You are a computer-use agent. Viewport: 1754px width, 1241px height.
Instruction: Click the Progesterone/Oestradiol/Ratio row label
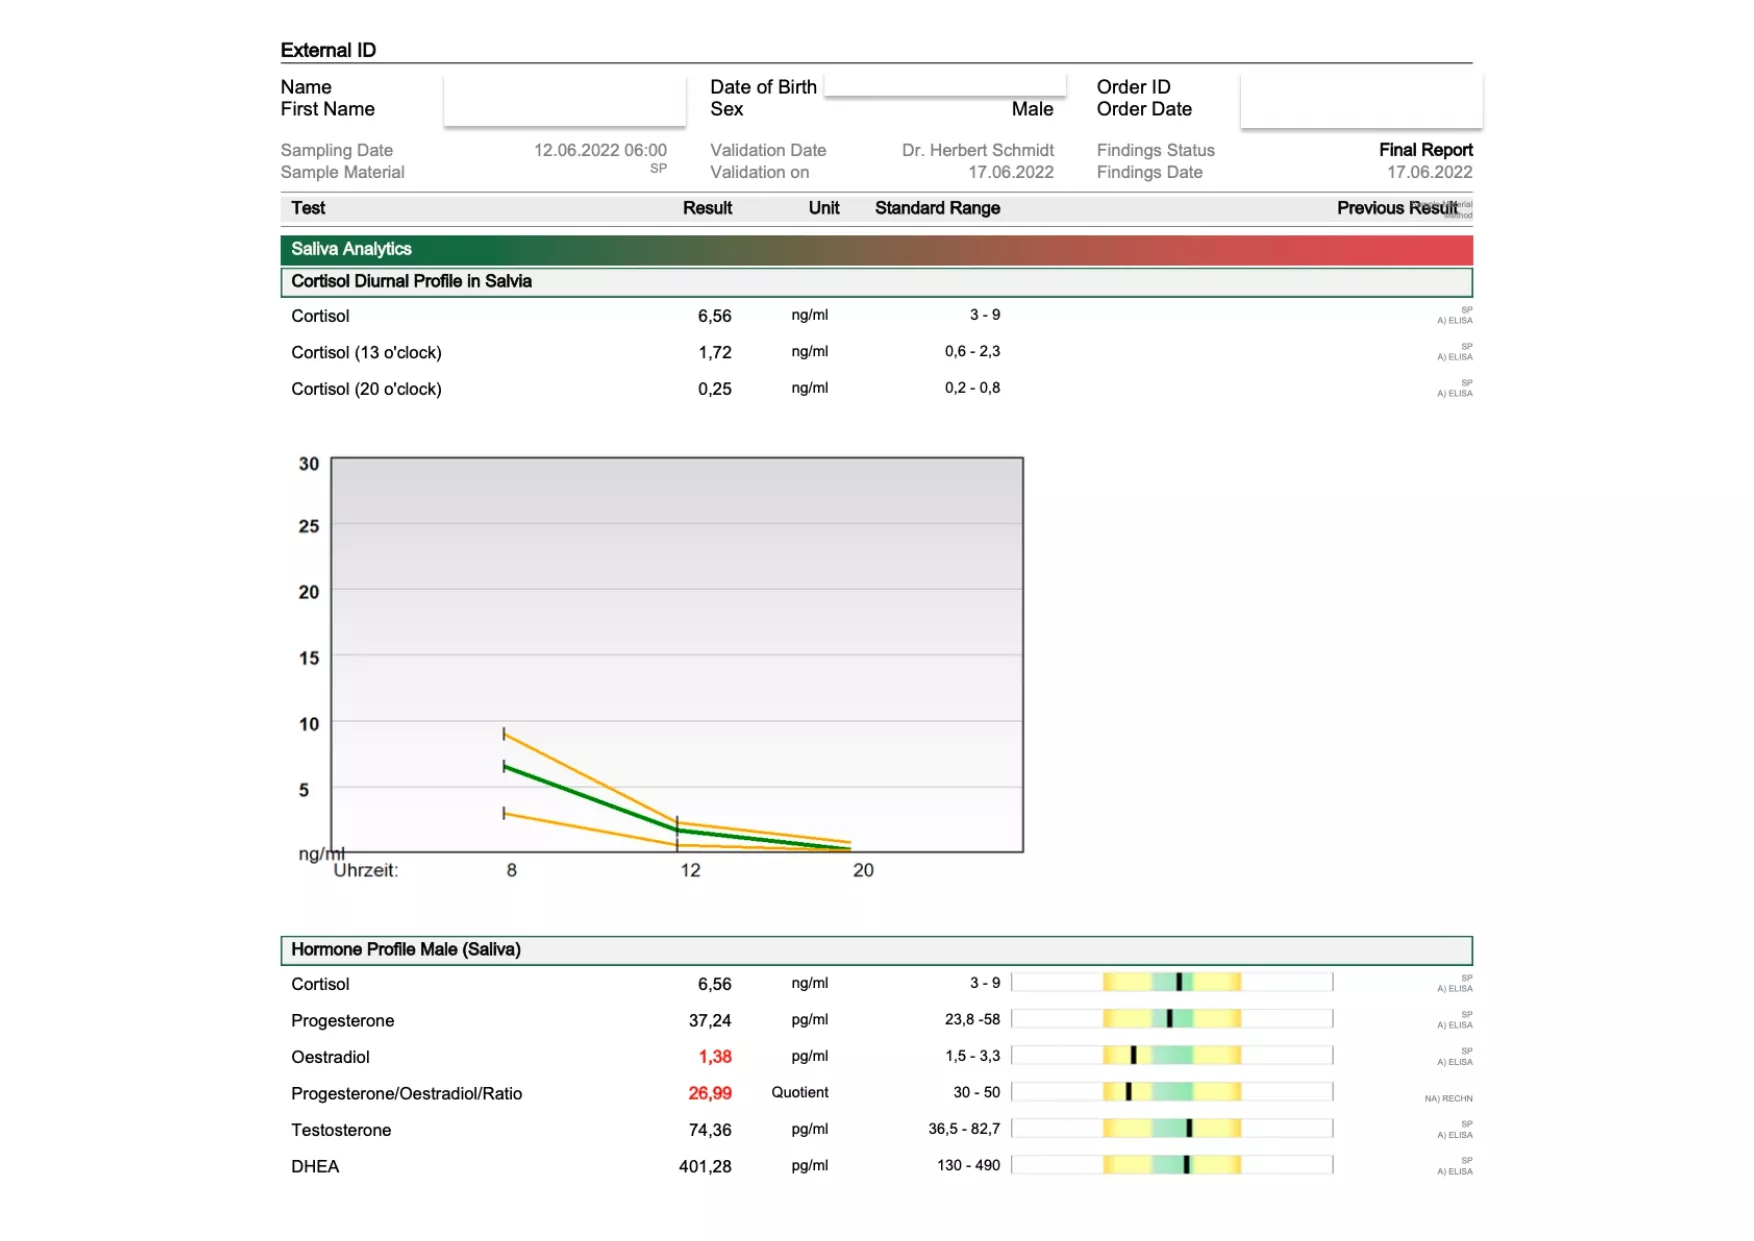pos(406,1094)
